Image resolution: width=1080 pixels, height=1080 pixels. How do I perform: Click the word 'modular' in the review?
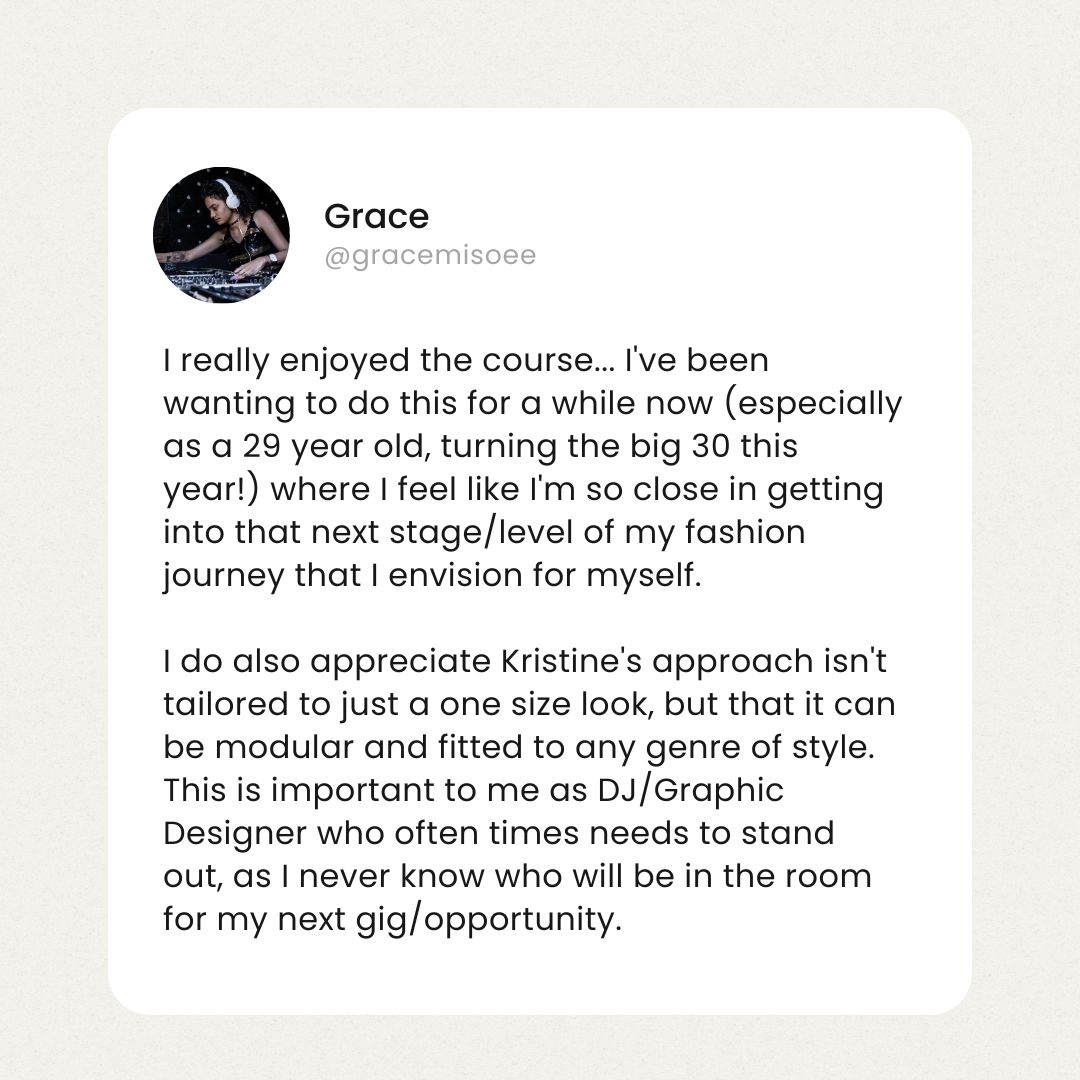click(269, 747)
